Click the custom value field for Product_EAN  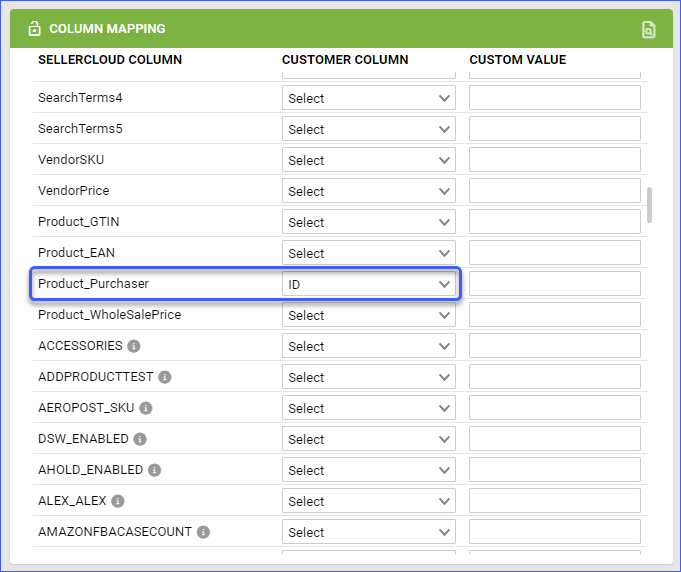[554, 253]
